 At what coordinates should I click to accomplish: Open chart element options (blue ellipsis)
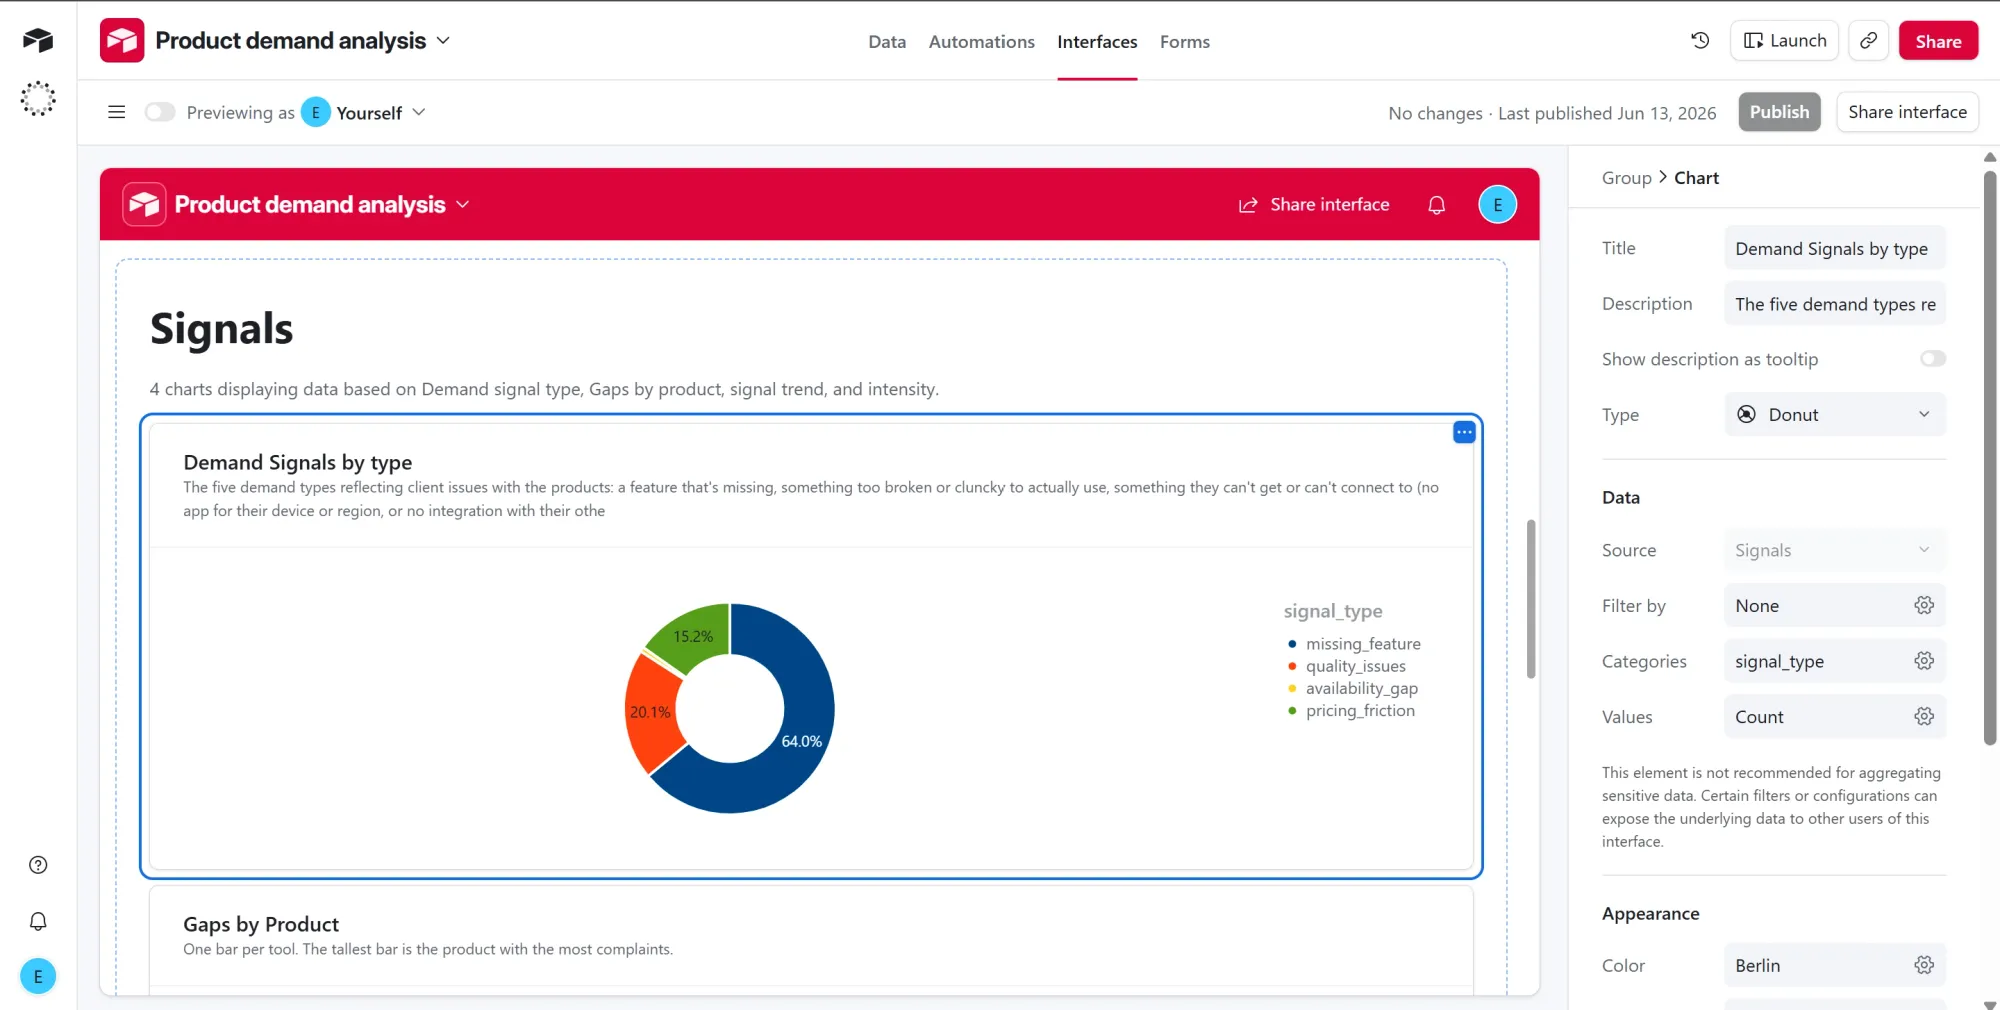pos(1464,432)
